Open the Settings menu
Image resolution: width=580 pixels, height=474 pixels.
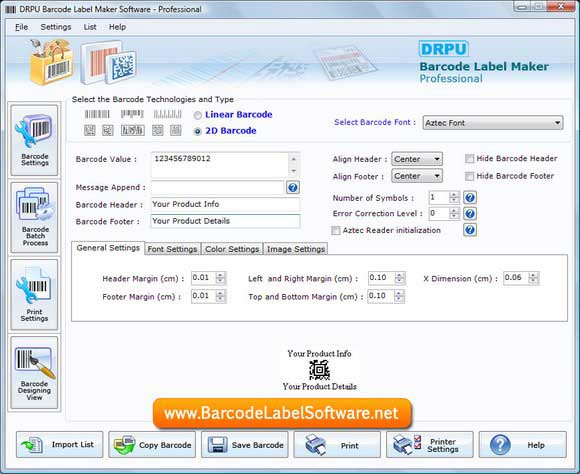tap(56, 27)
